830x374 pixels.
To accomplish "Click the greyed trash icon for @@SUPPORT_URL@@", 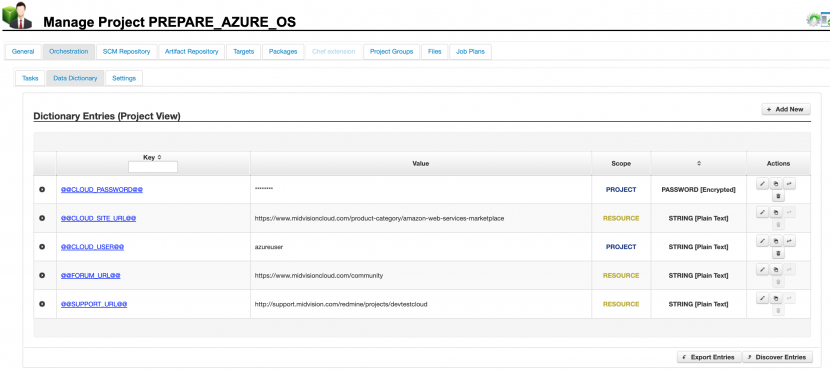I will coord(778,311).
